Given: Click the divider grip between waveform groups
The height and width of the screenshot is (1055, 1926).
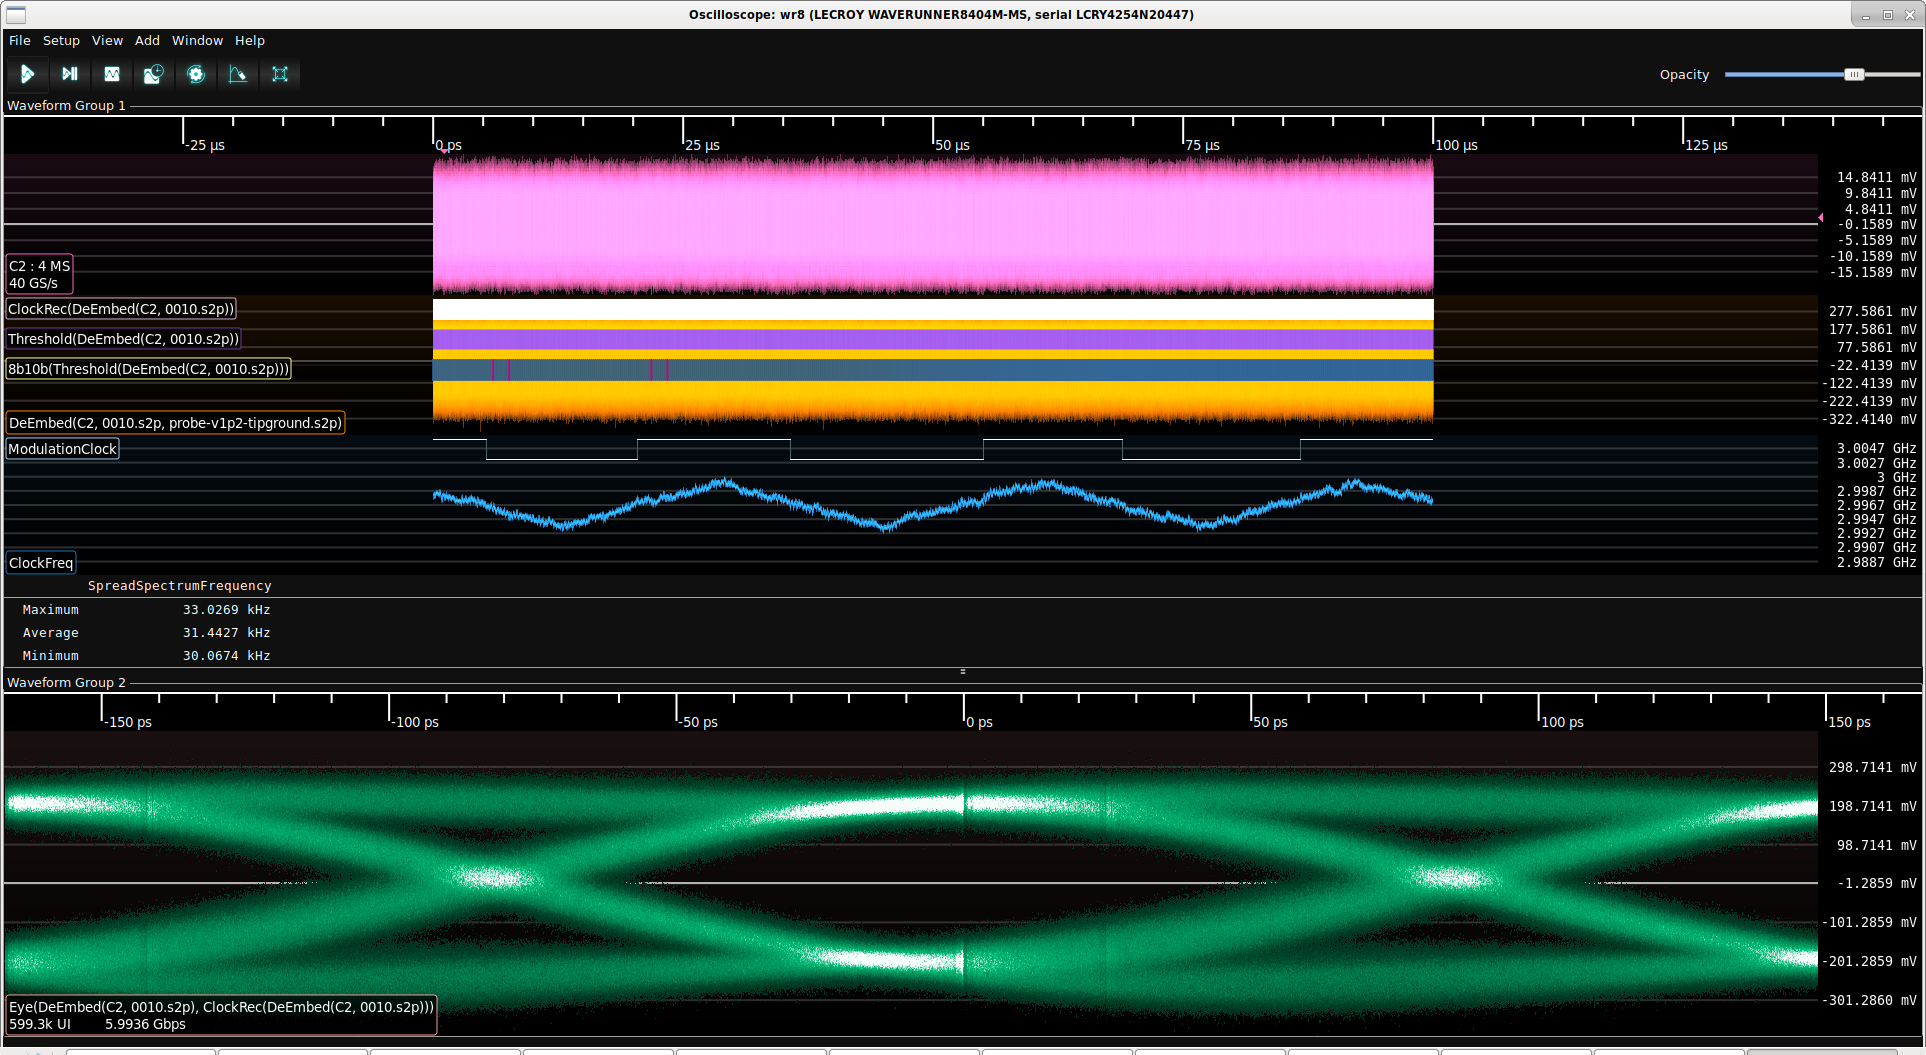Looking at the screenshot, I should (x=963, y=671).
